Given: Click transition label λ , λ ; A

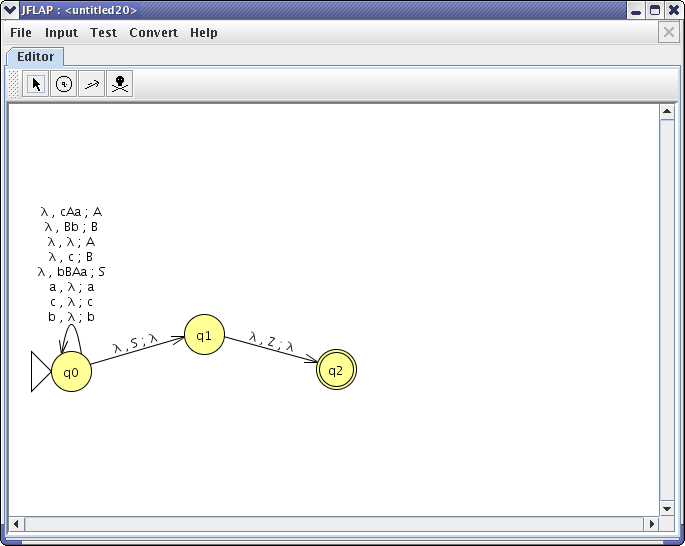Looking at the screenshot, I should (x=71, y=242).
